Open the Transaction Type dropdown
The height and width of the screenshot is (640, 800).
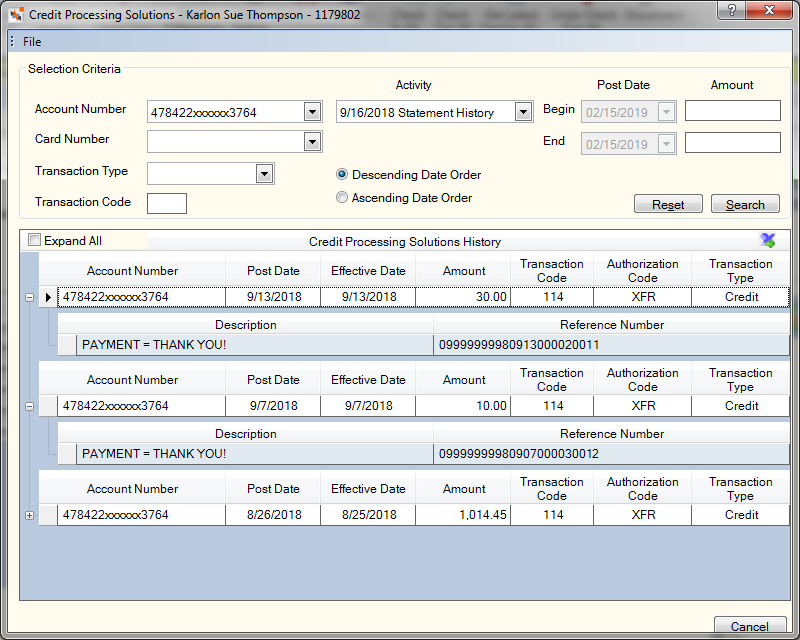[x=264, y=174]
